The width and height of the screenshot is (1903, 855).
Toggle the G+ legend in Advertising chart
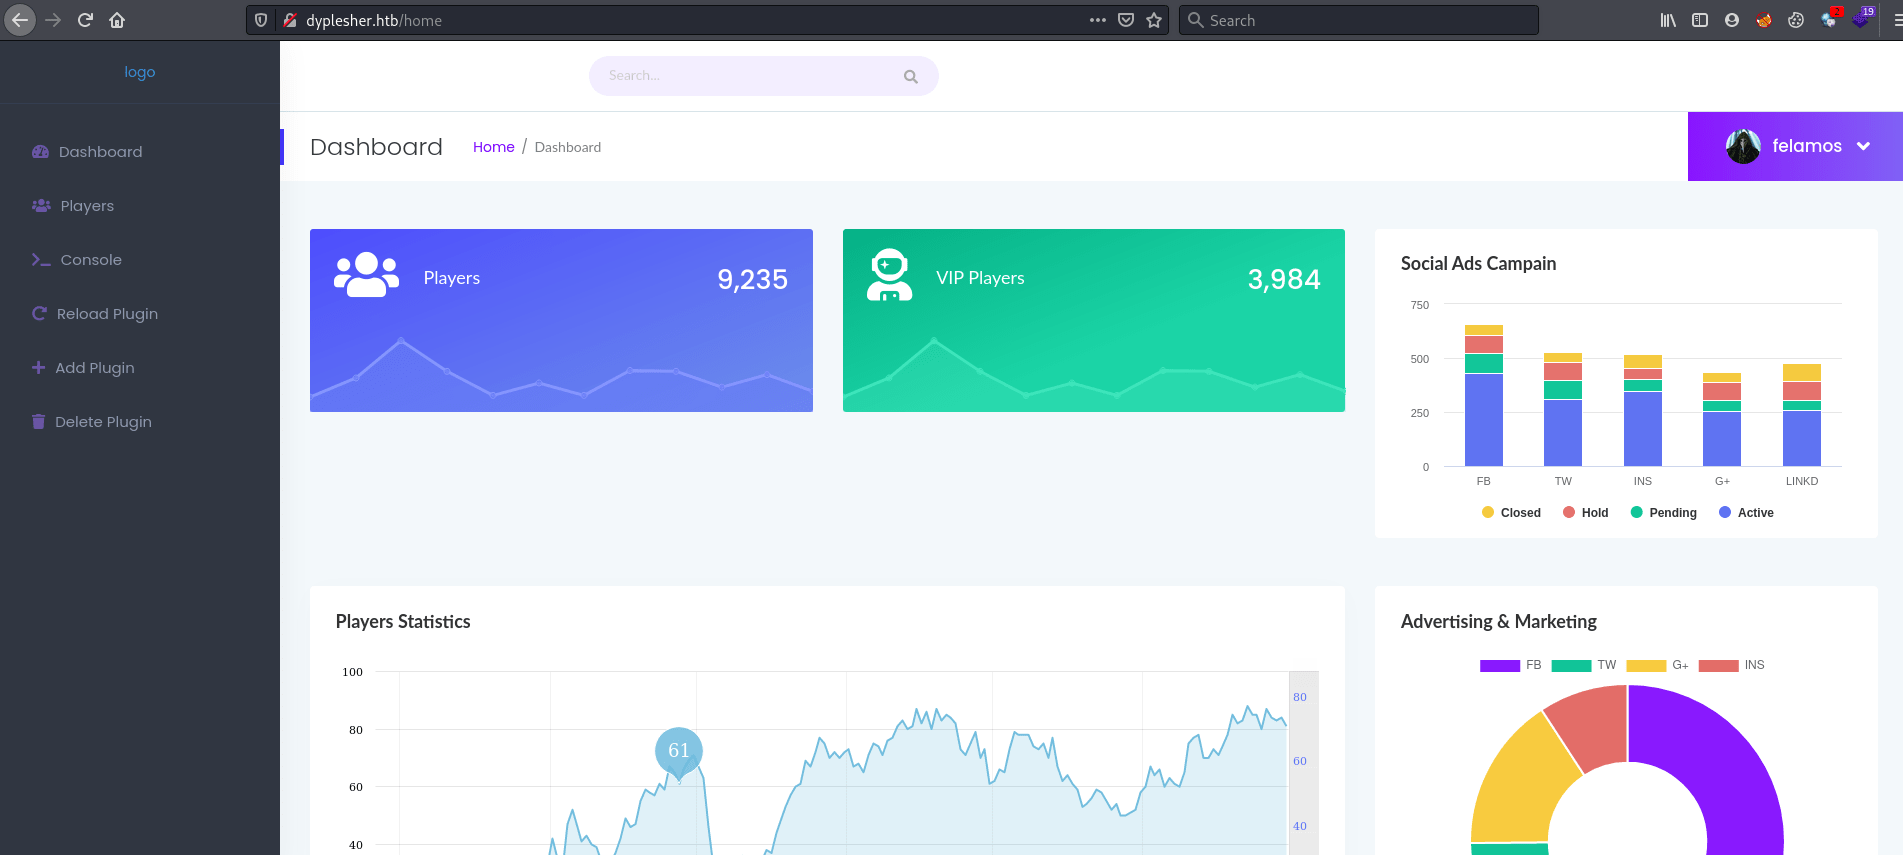(x=1658, y=665)
